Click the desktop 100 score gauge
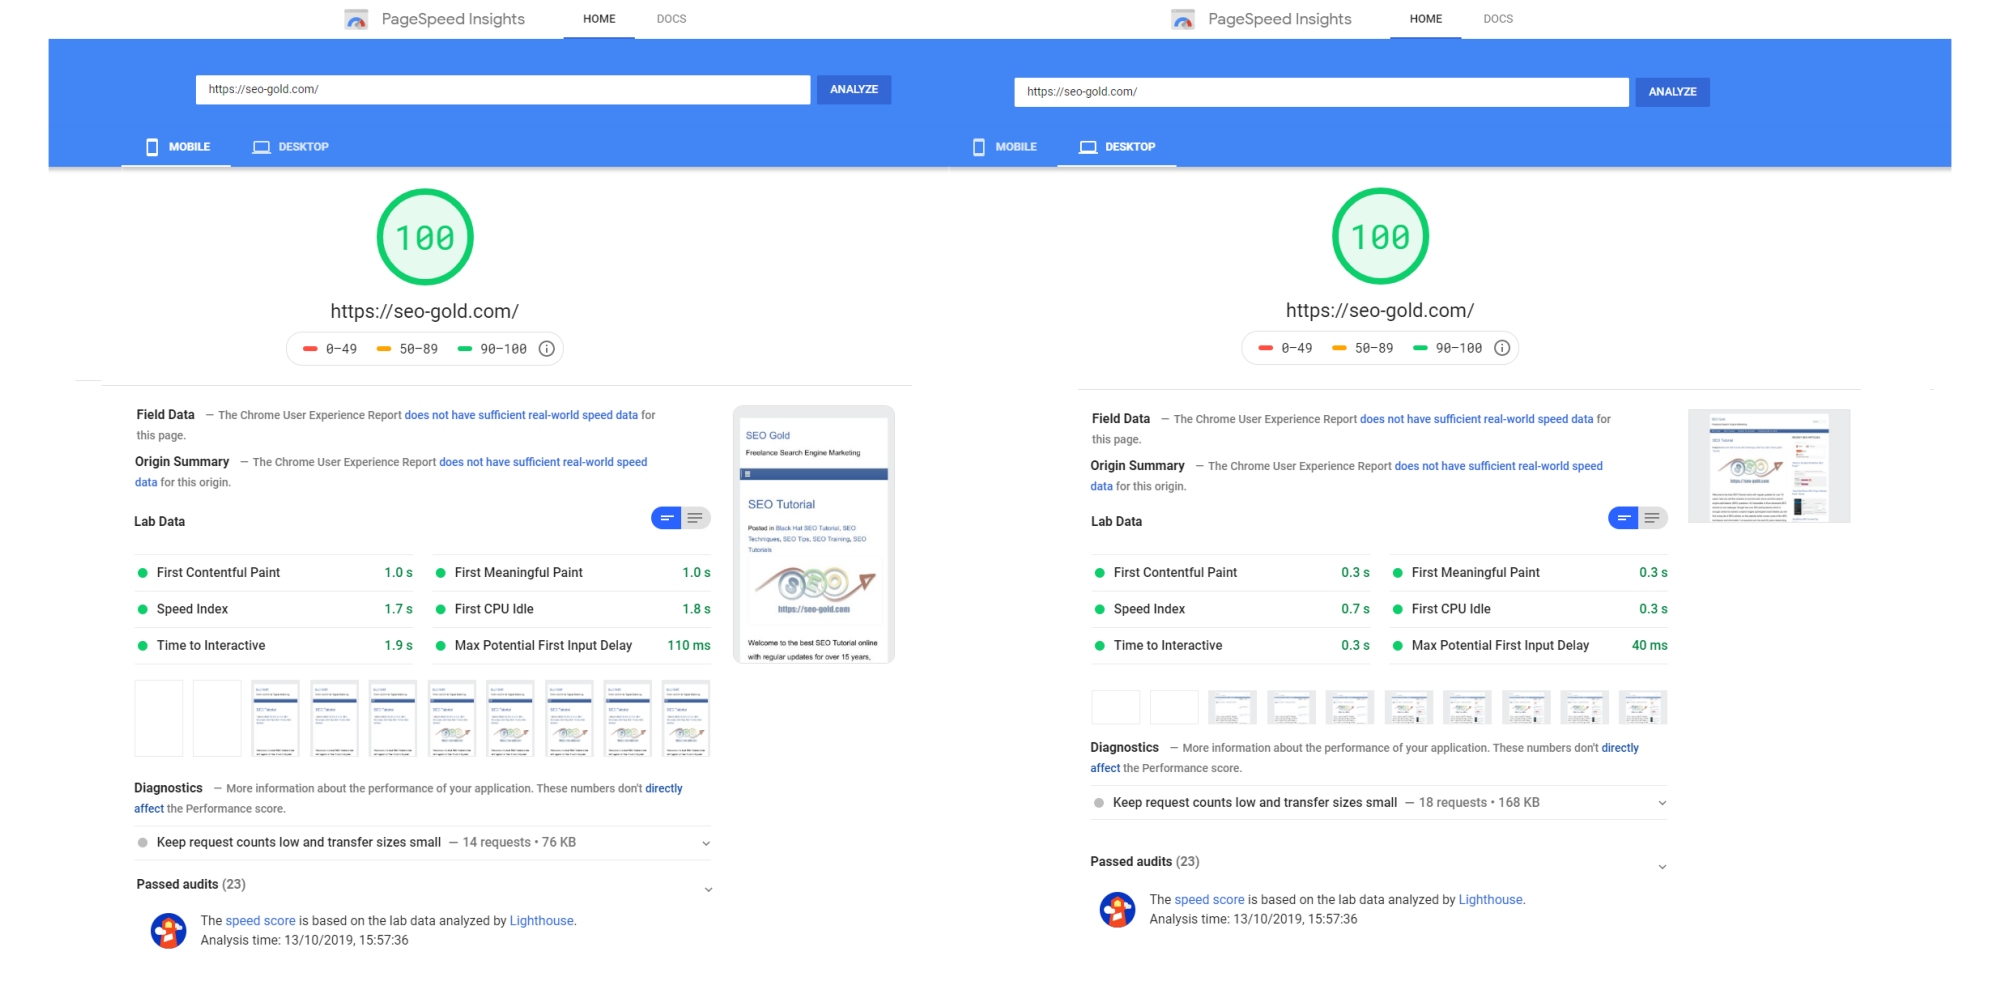This screenshot has width=2000, height=1000. [1380, 236]
